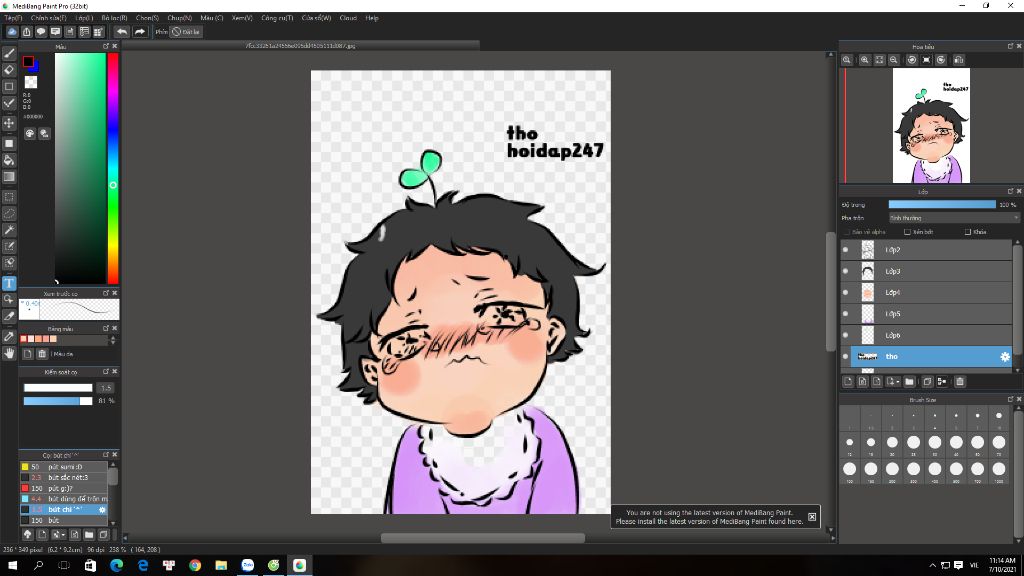Hide the Lớp2 layer visibility dot
This screenshot has width=1024, height=576.
tap(846, 249)
